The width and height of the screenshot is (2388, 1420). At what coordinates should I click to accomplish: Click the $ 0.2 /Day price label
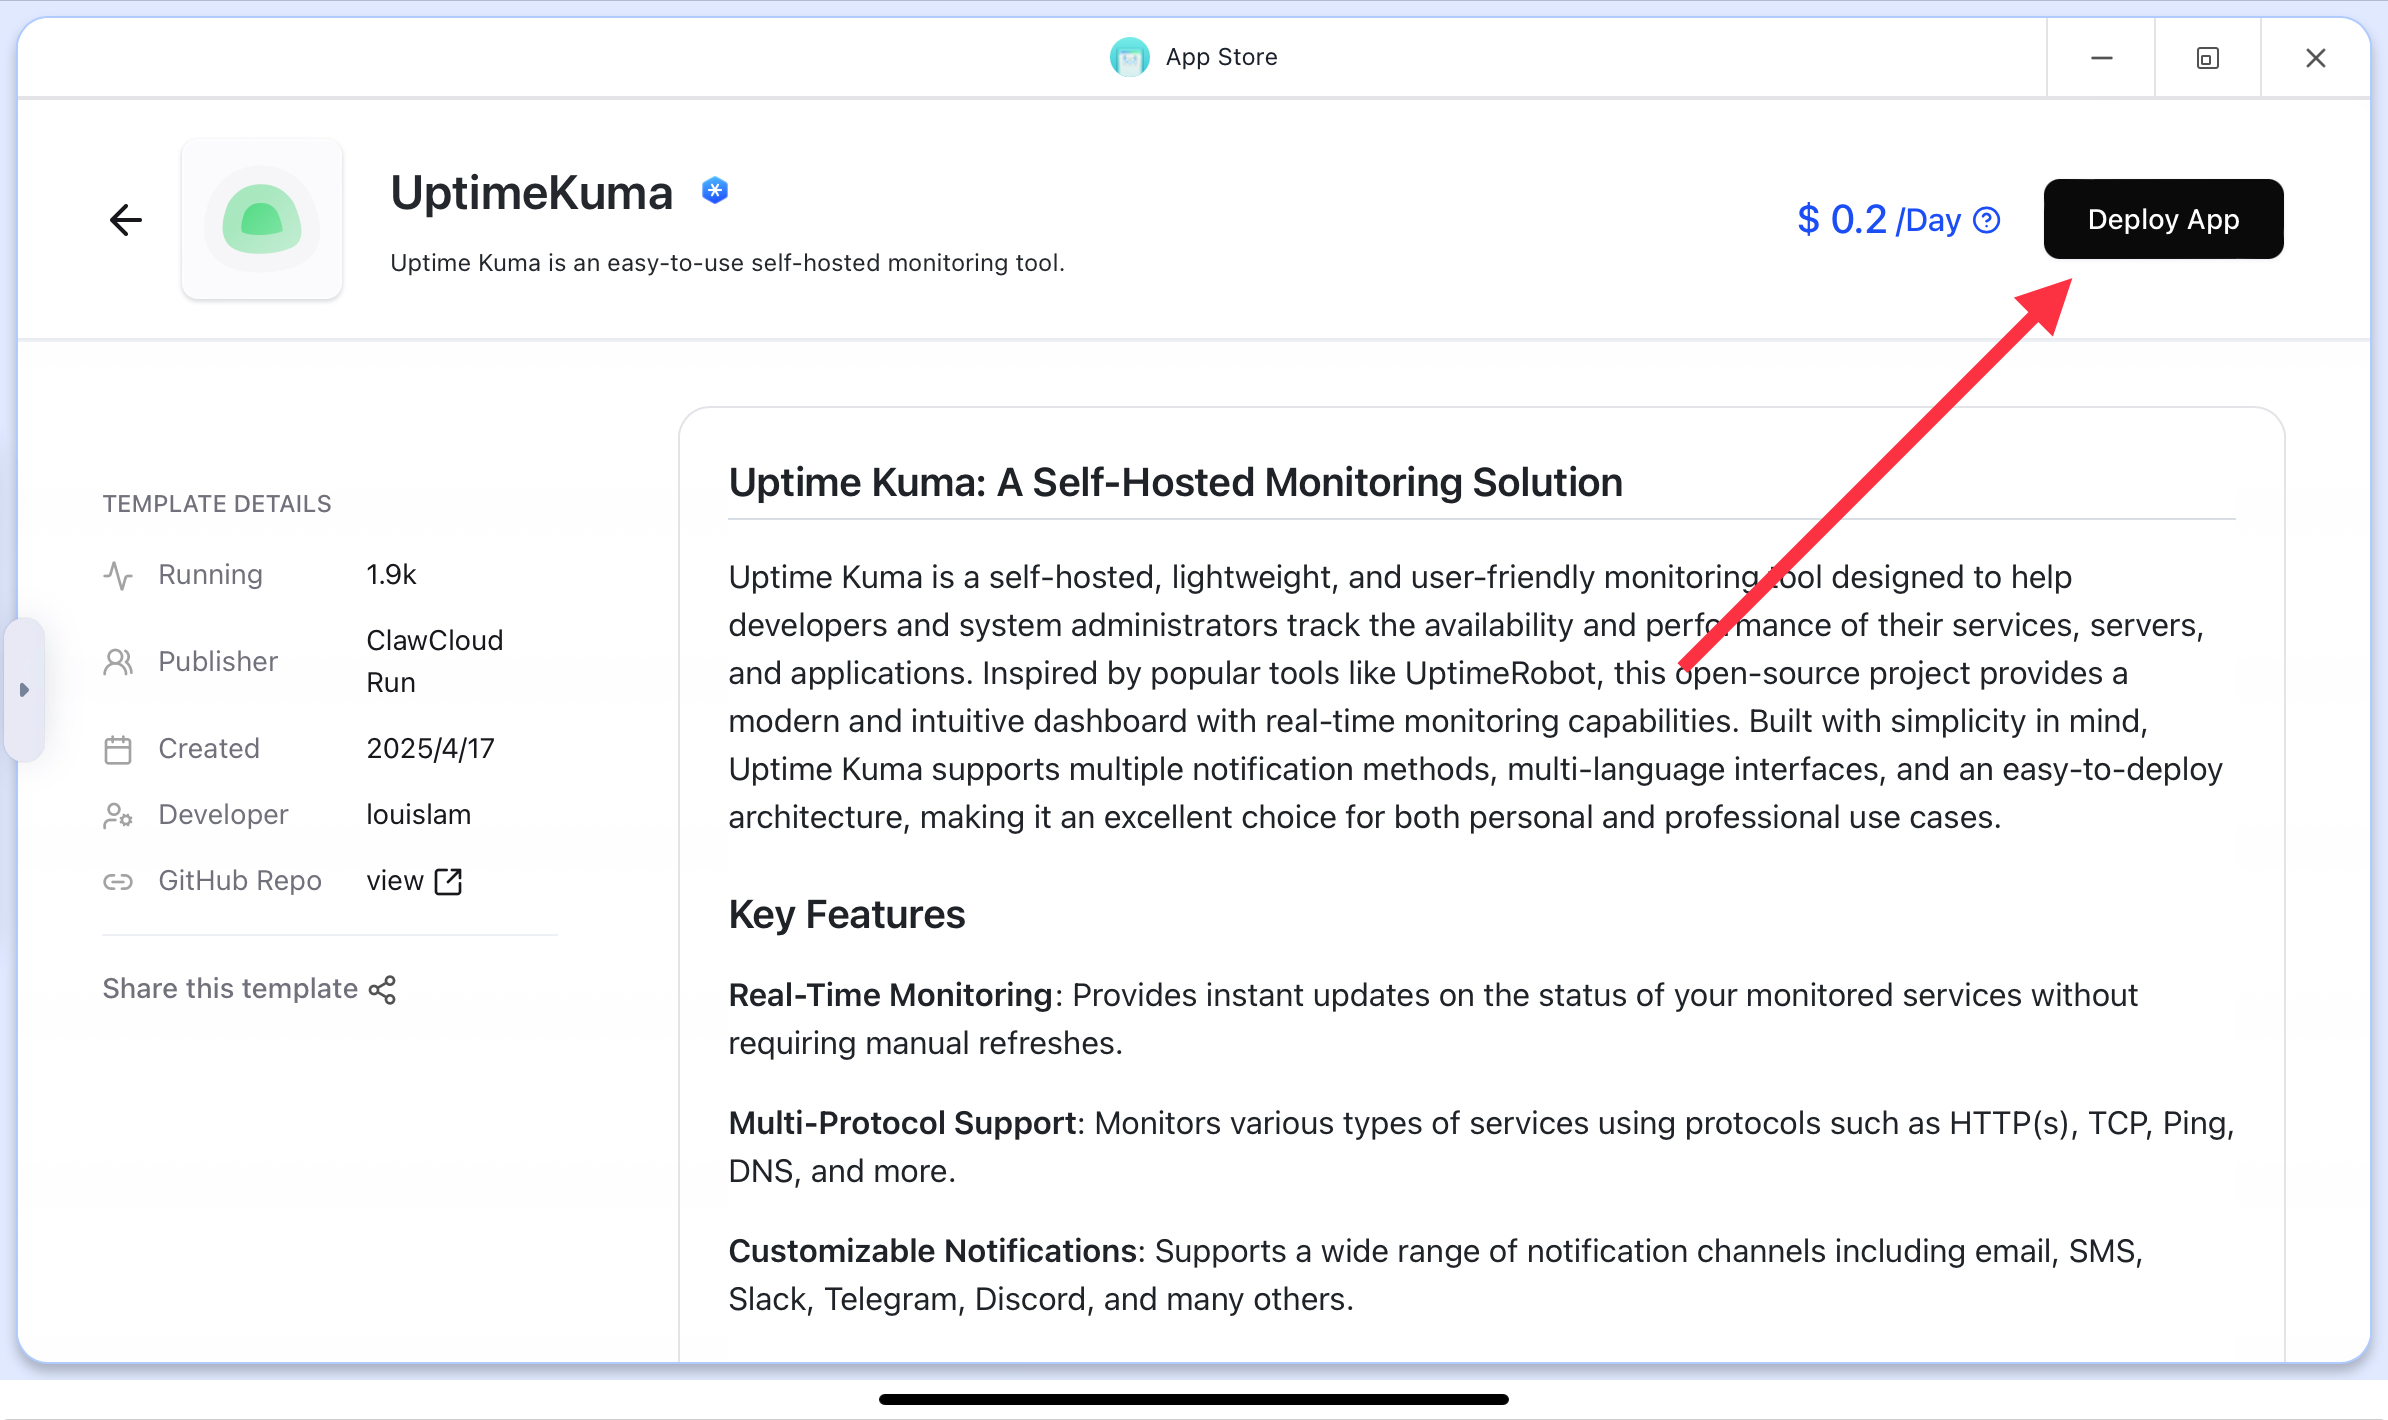pos(1879,220)
